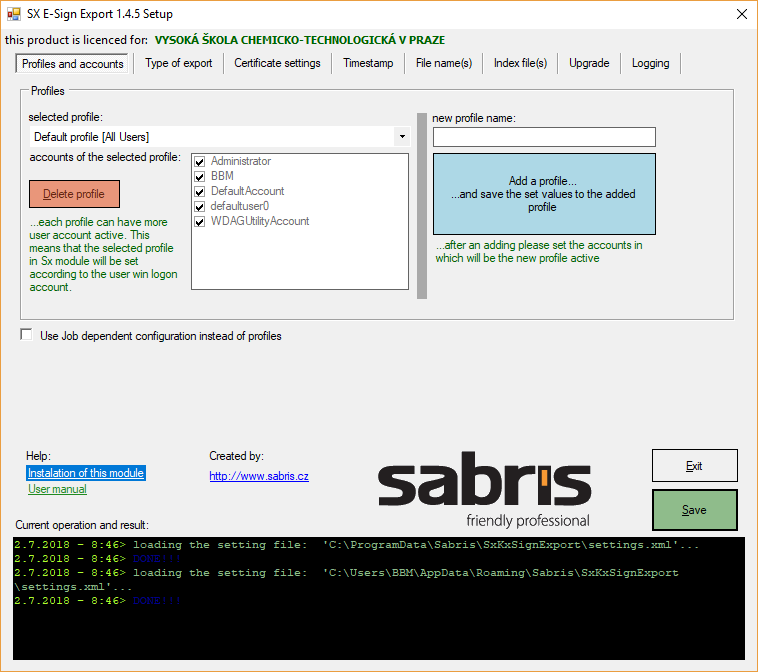Switch to Profiles and accounts tab
This screenshot has width=758, height=672.
(x=73, y=64)
